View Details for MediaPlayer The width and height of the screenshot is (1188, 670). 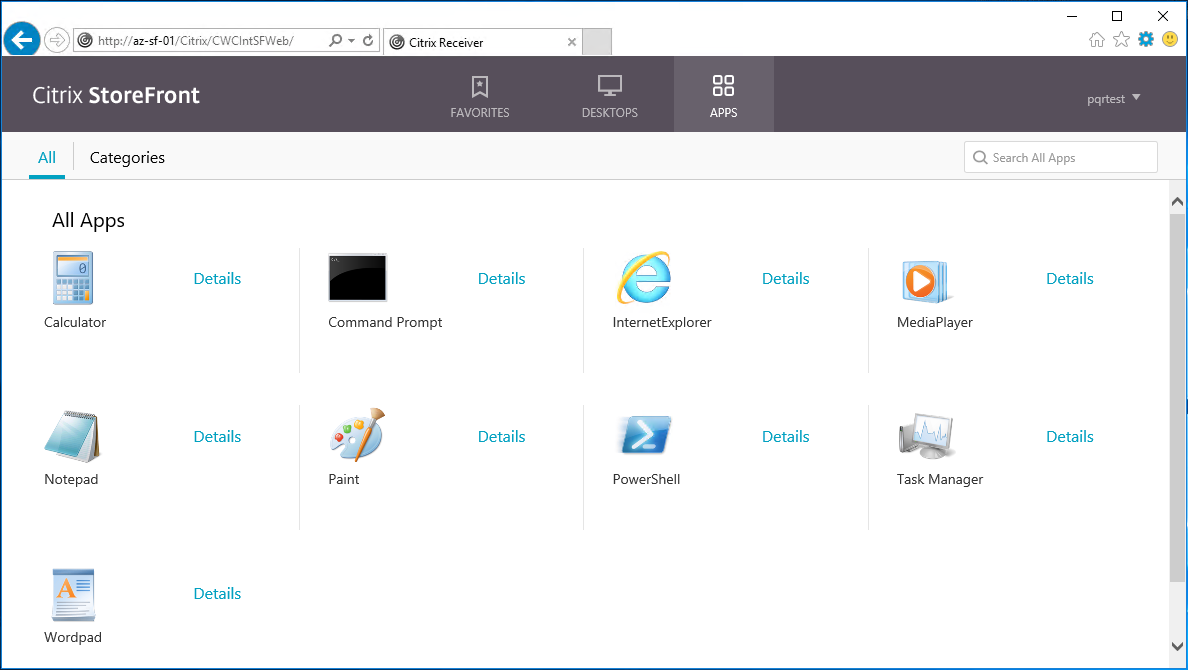(x=1070, y=279)
